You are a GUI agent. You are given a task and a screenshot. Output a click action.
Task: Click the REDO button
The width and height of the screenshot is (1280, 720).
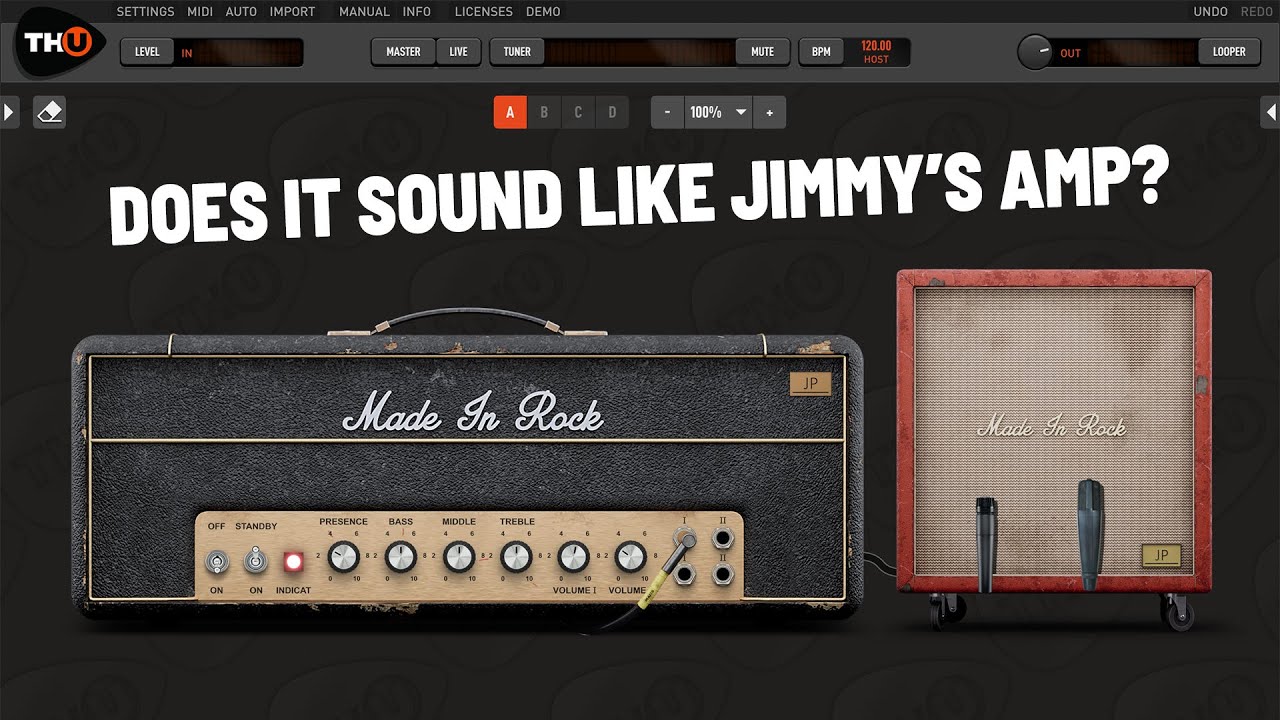pyautogui.click(x=1257, y=12)
